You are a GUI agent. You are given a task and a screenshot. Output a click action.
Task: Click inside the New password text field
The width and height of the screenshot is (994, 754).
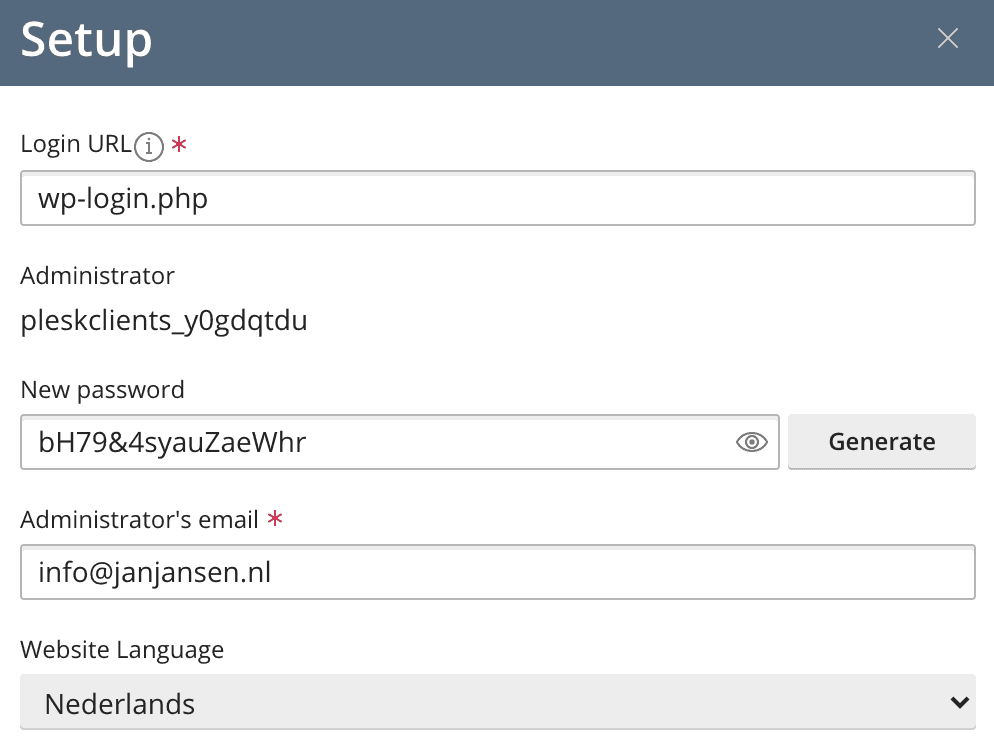coord(380,442)
